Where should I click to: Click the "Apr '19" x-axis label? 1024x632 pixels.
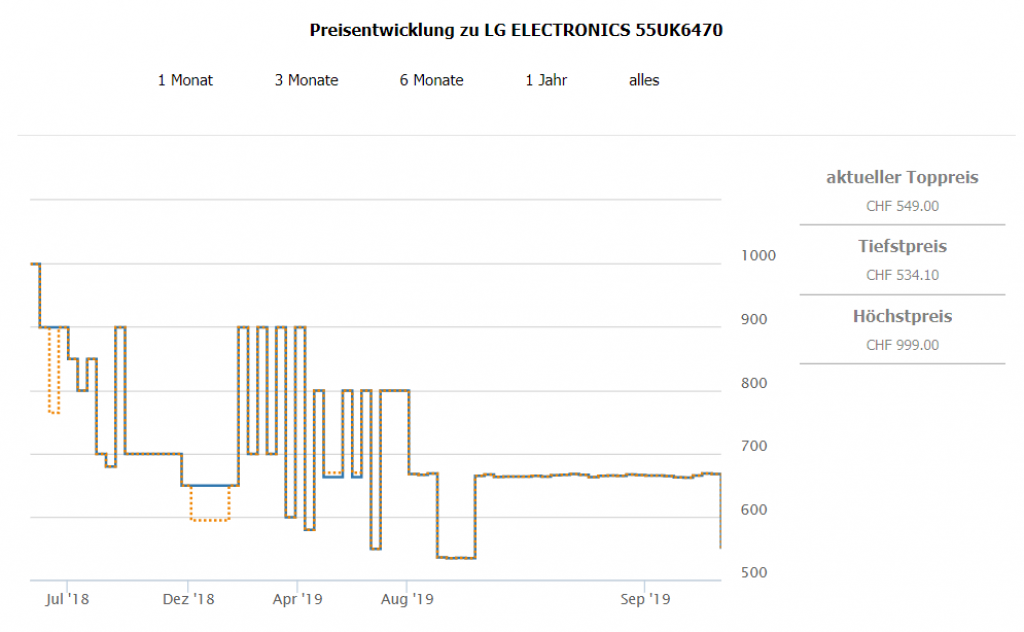click(x=297, y=600)
